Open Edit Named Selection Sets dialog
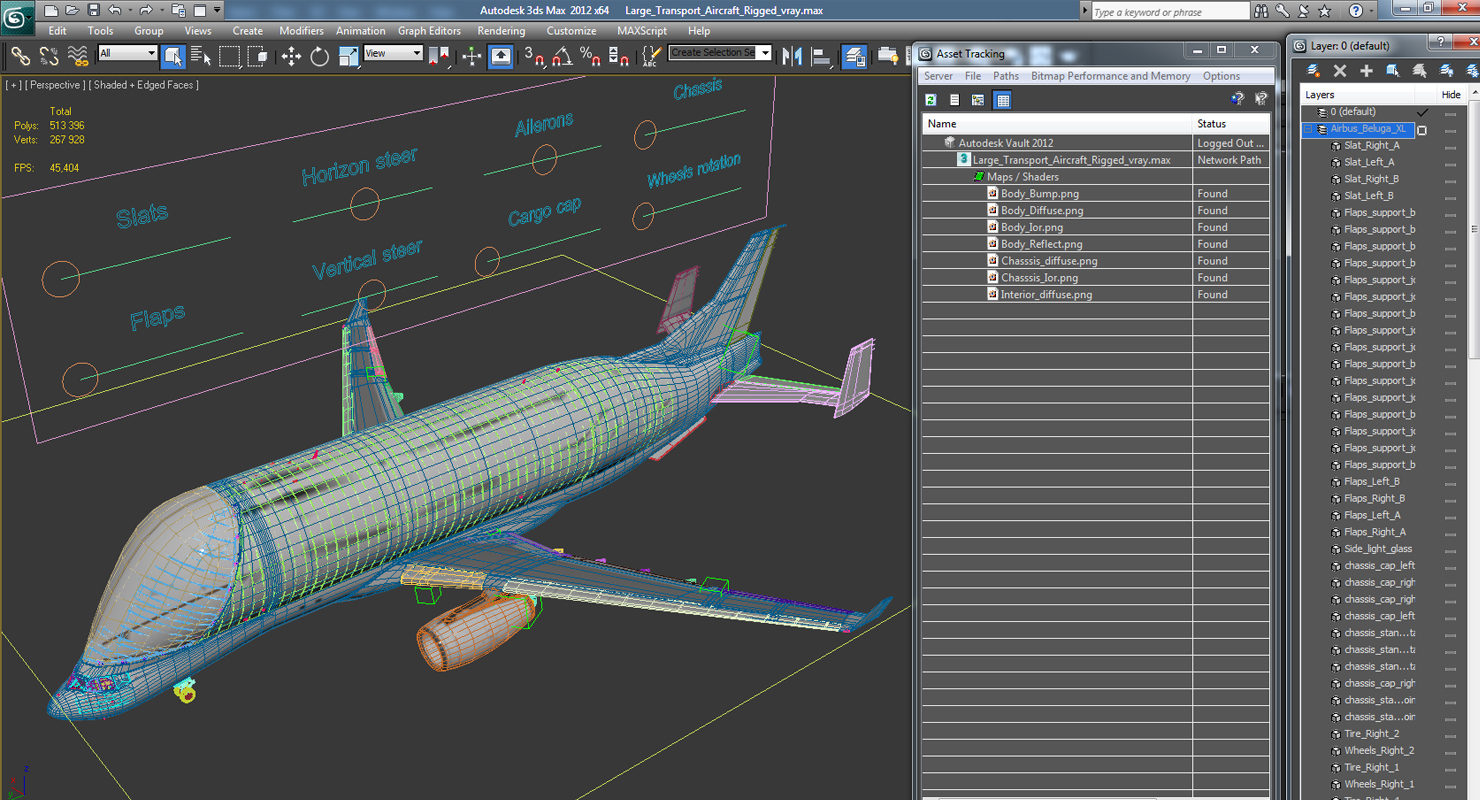The width and height of the screenshot is (1480, 800). tap(651, 56)
